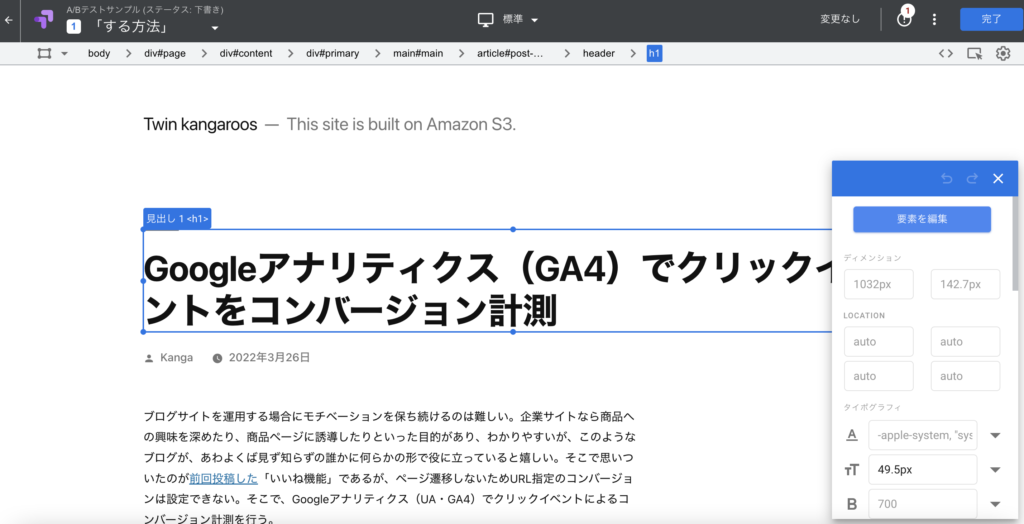Open the code editor brackets icon
1024x524 pixels.
point(946,54)
